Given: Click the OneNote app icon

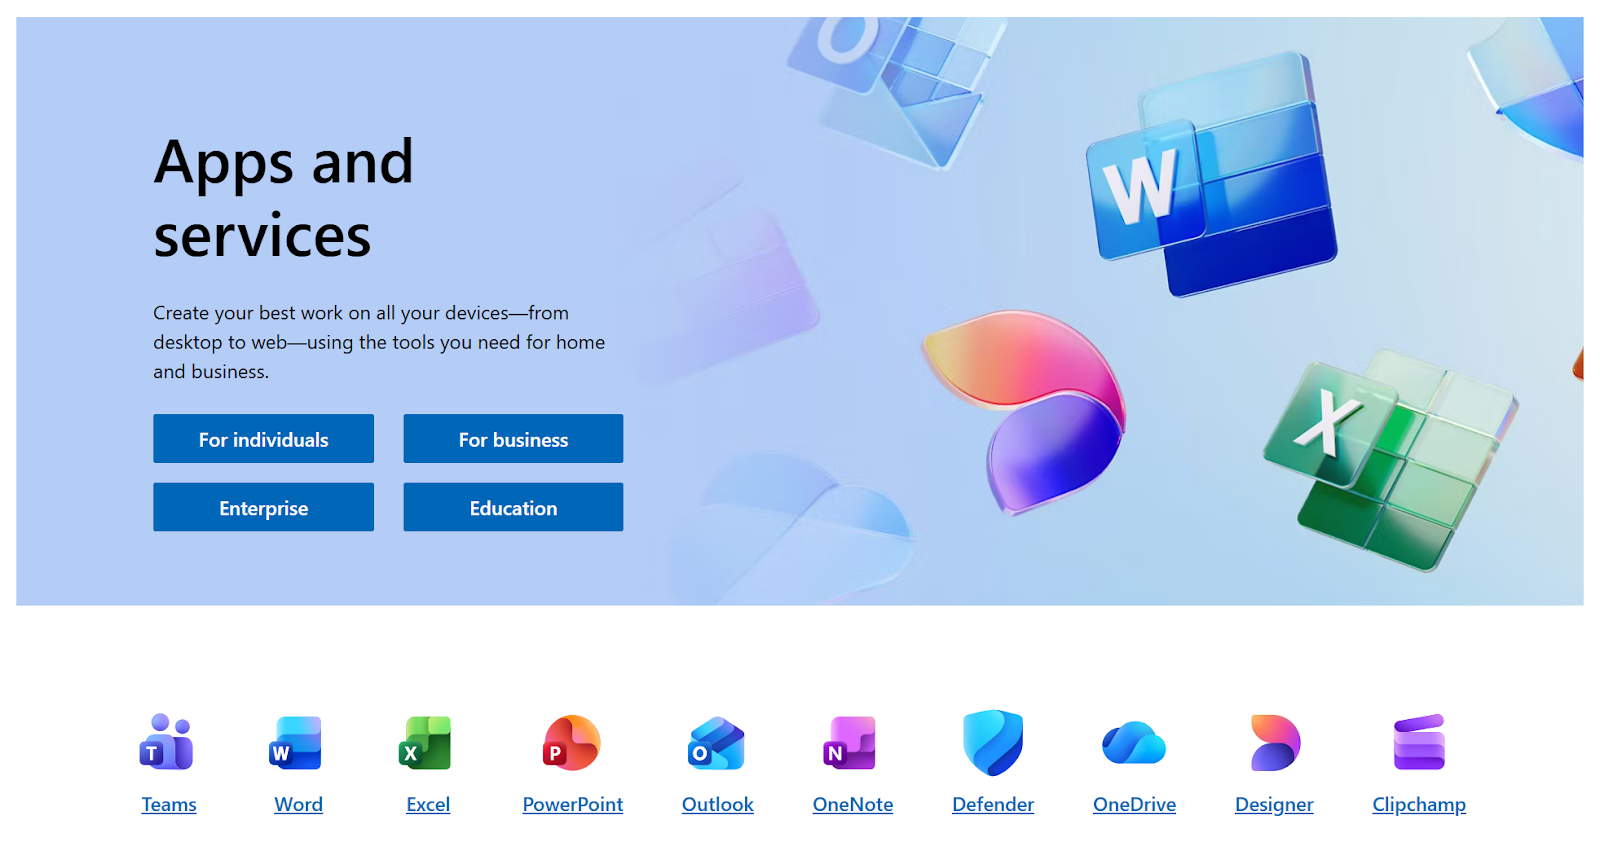Looking at the screenshot, I should (x=850, y=742).
